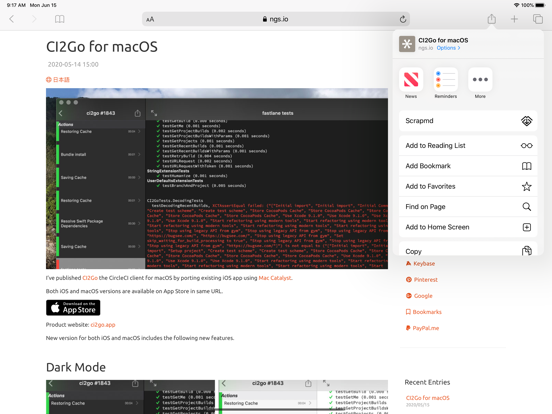Click the CI2Go for macOS page heading
Screen dimensions: 552x414
point(102,47)
